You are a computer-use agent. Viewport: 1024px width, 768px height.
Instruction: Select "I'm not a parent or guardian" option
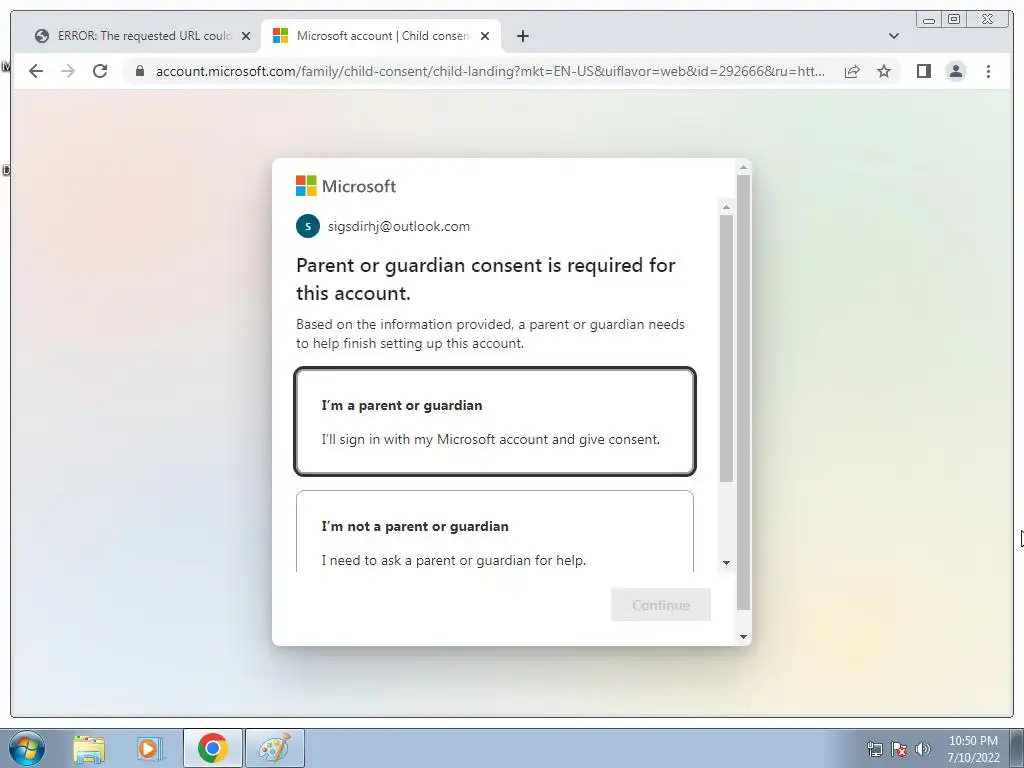[x=495, y=531]
